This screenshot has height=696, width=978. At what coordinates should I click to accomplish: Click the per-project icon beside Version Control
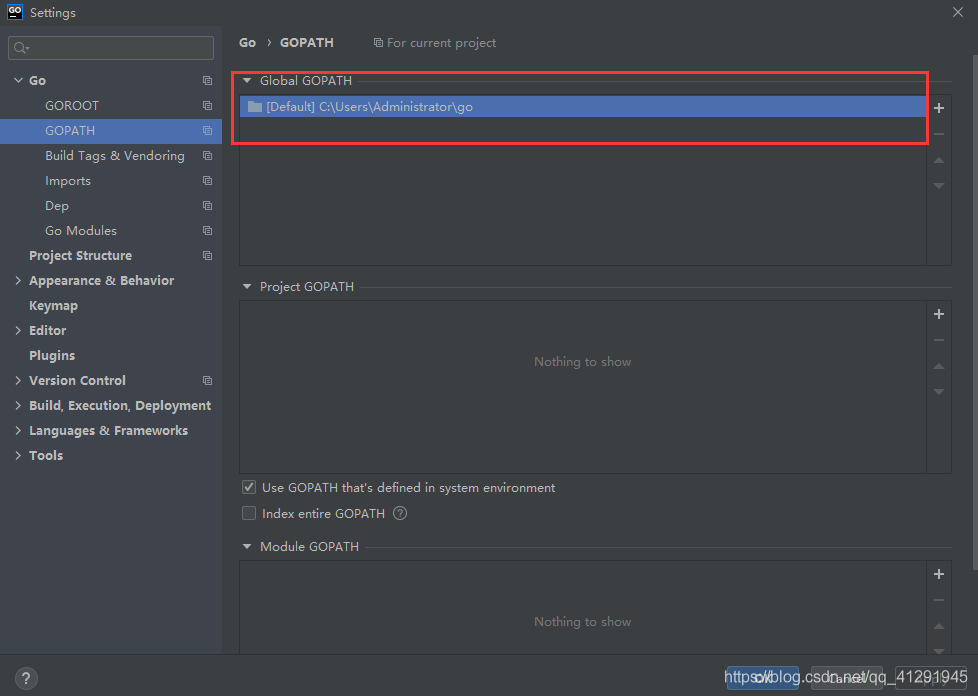pyautogui.click(x=207, y=380)
